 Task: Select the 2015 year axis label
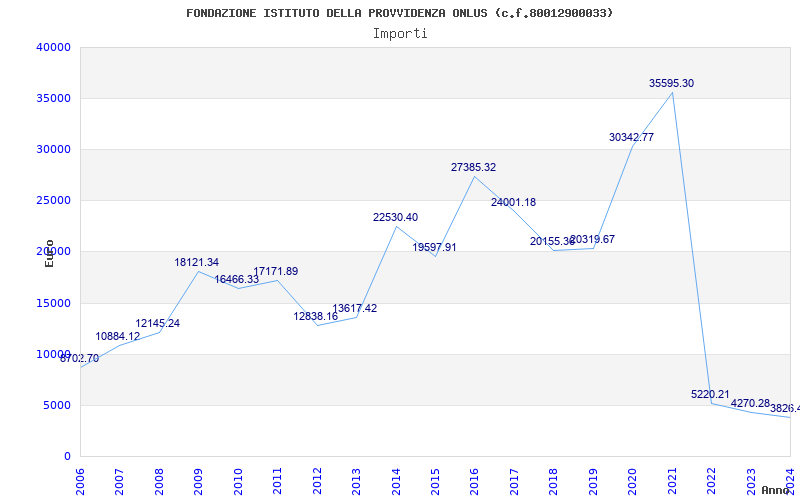[435, 482]
